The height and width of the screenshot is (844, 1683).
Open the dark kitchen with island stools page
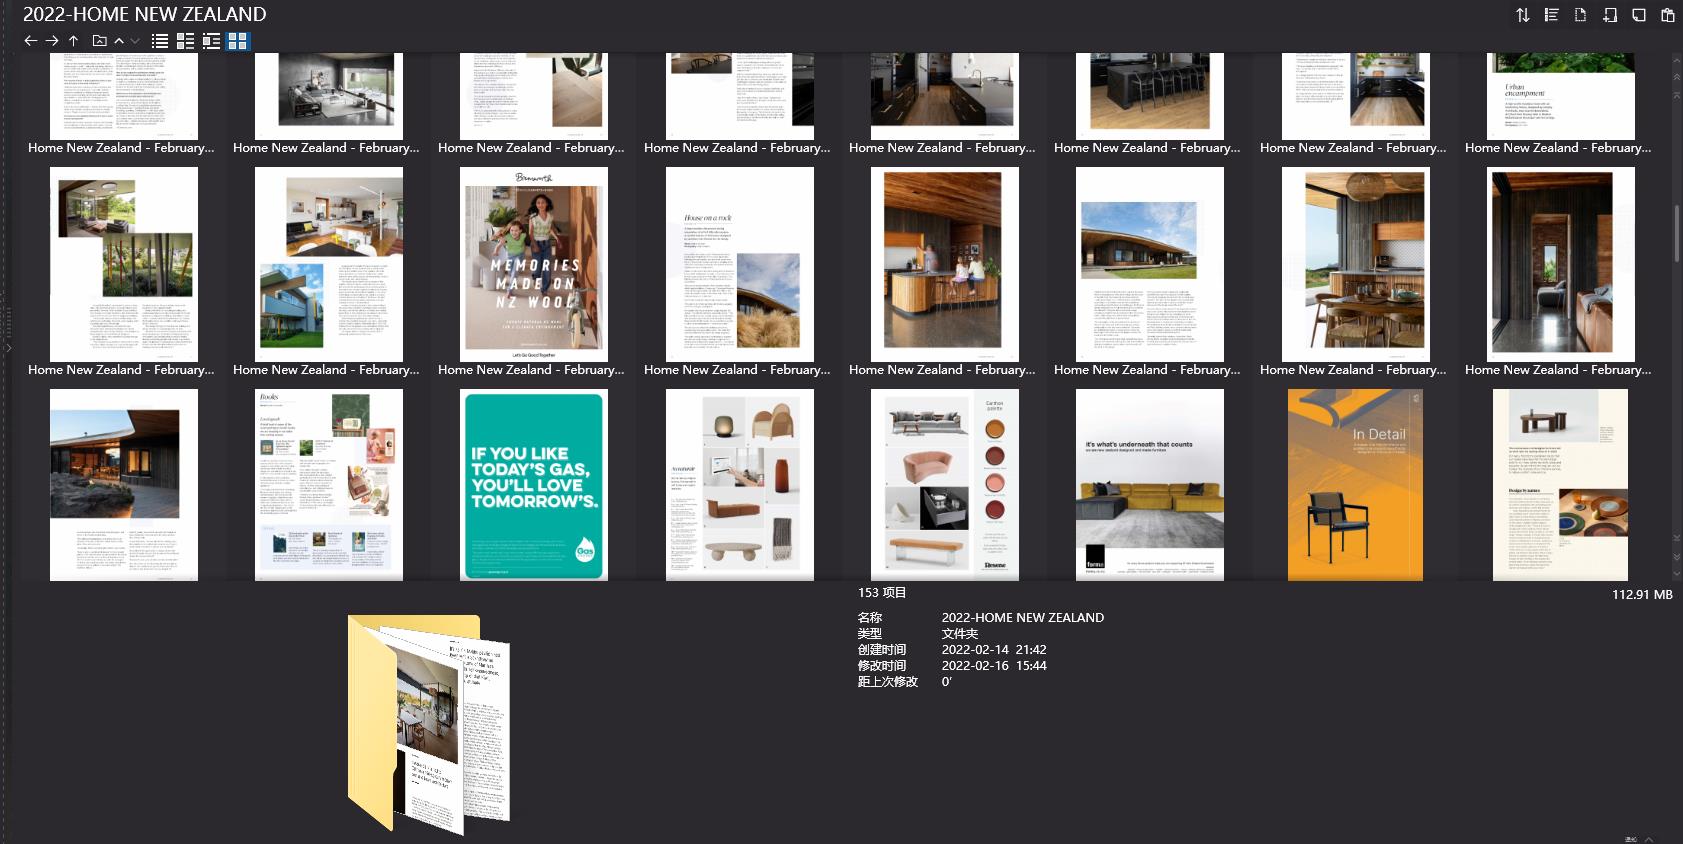pos(1150,96)
